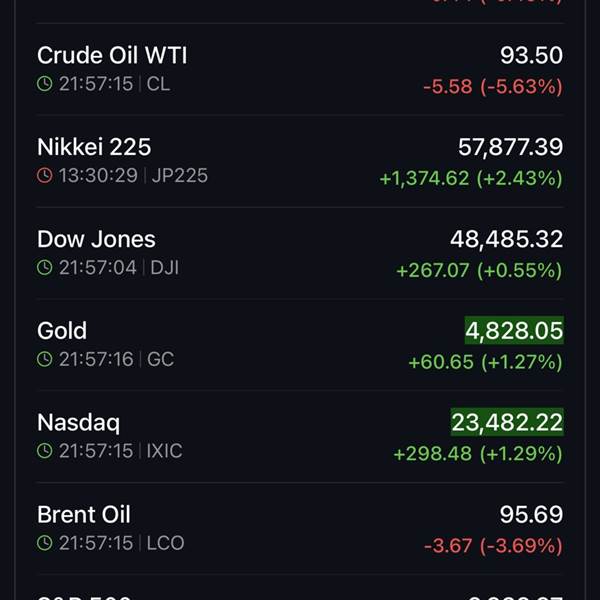Open the Gold futures listing
Viewport: 600px width, 600px height.
coord(62,332)
